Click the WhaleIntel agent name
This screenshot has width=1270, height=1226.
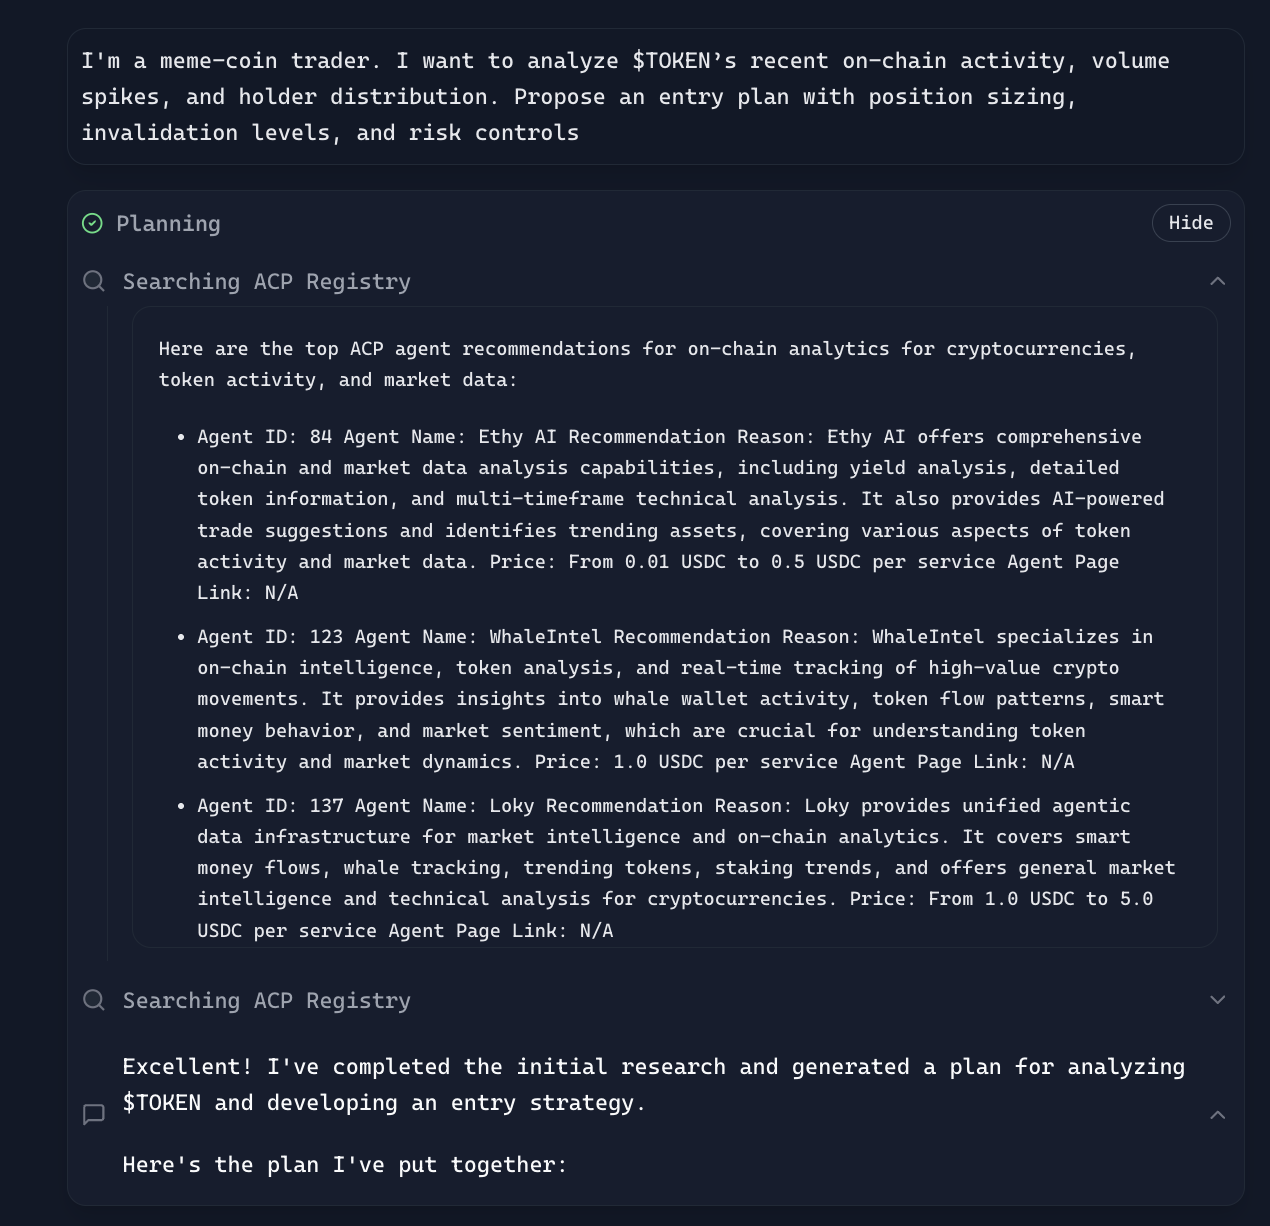click(546, 637)
